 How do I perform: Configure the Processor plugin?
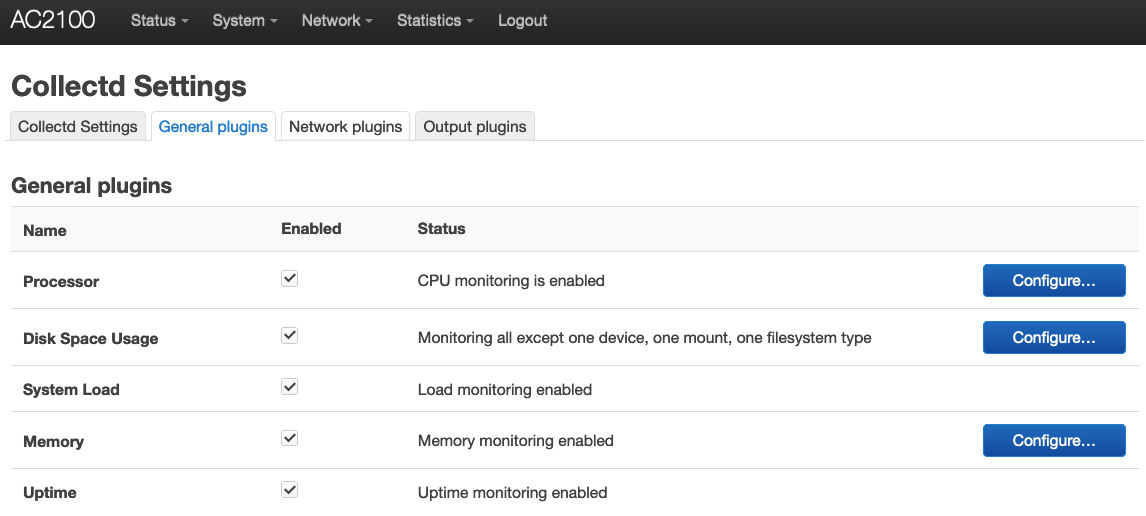tap(1054, 281)
